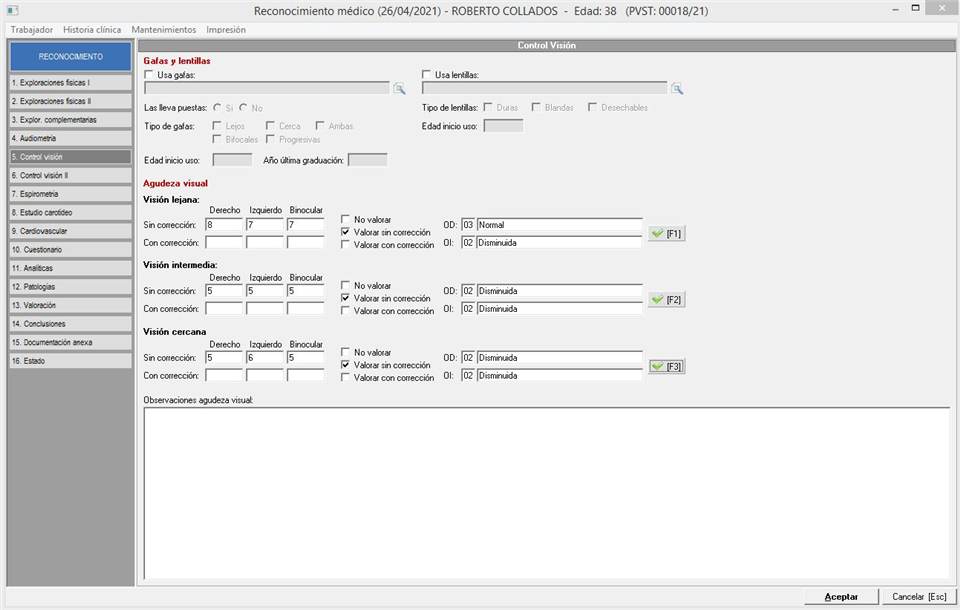The height and width of the screenshot is (610, 960).
Task: Click the Derecho 'Con corrección' field for Visión lejana
Action: tap(224, 242)
